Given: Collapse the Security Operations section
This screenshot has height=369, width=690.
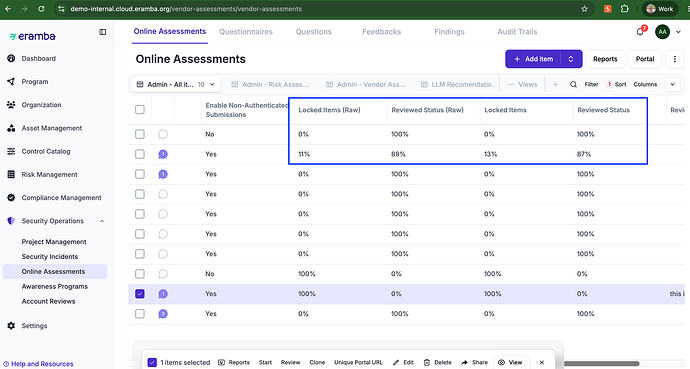Looking at the screenshot, I should [x=102, y=221].
